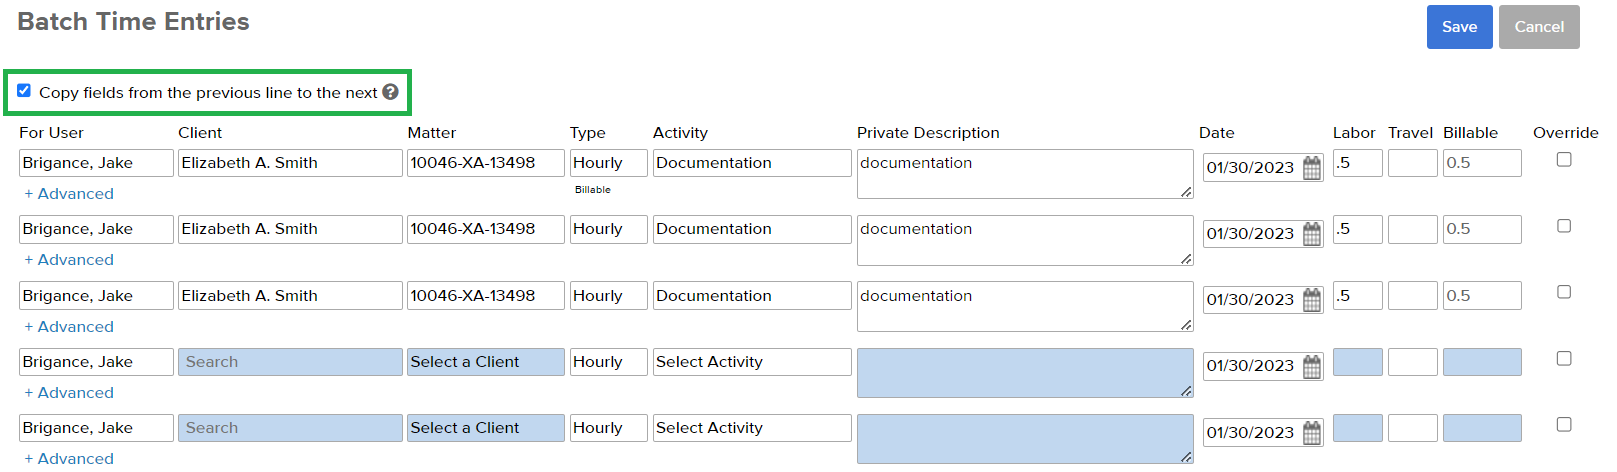Open calendar picker on second row date
1617x472 pixels.
(1312, 234)
